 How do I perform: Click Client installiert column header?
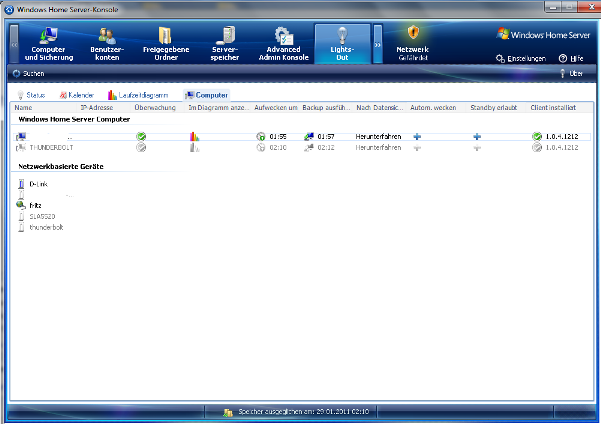coord(553,108)
